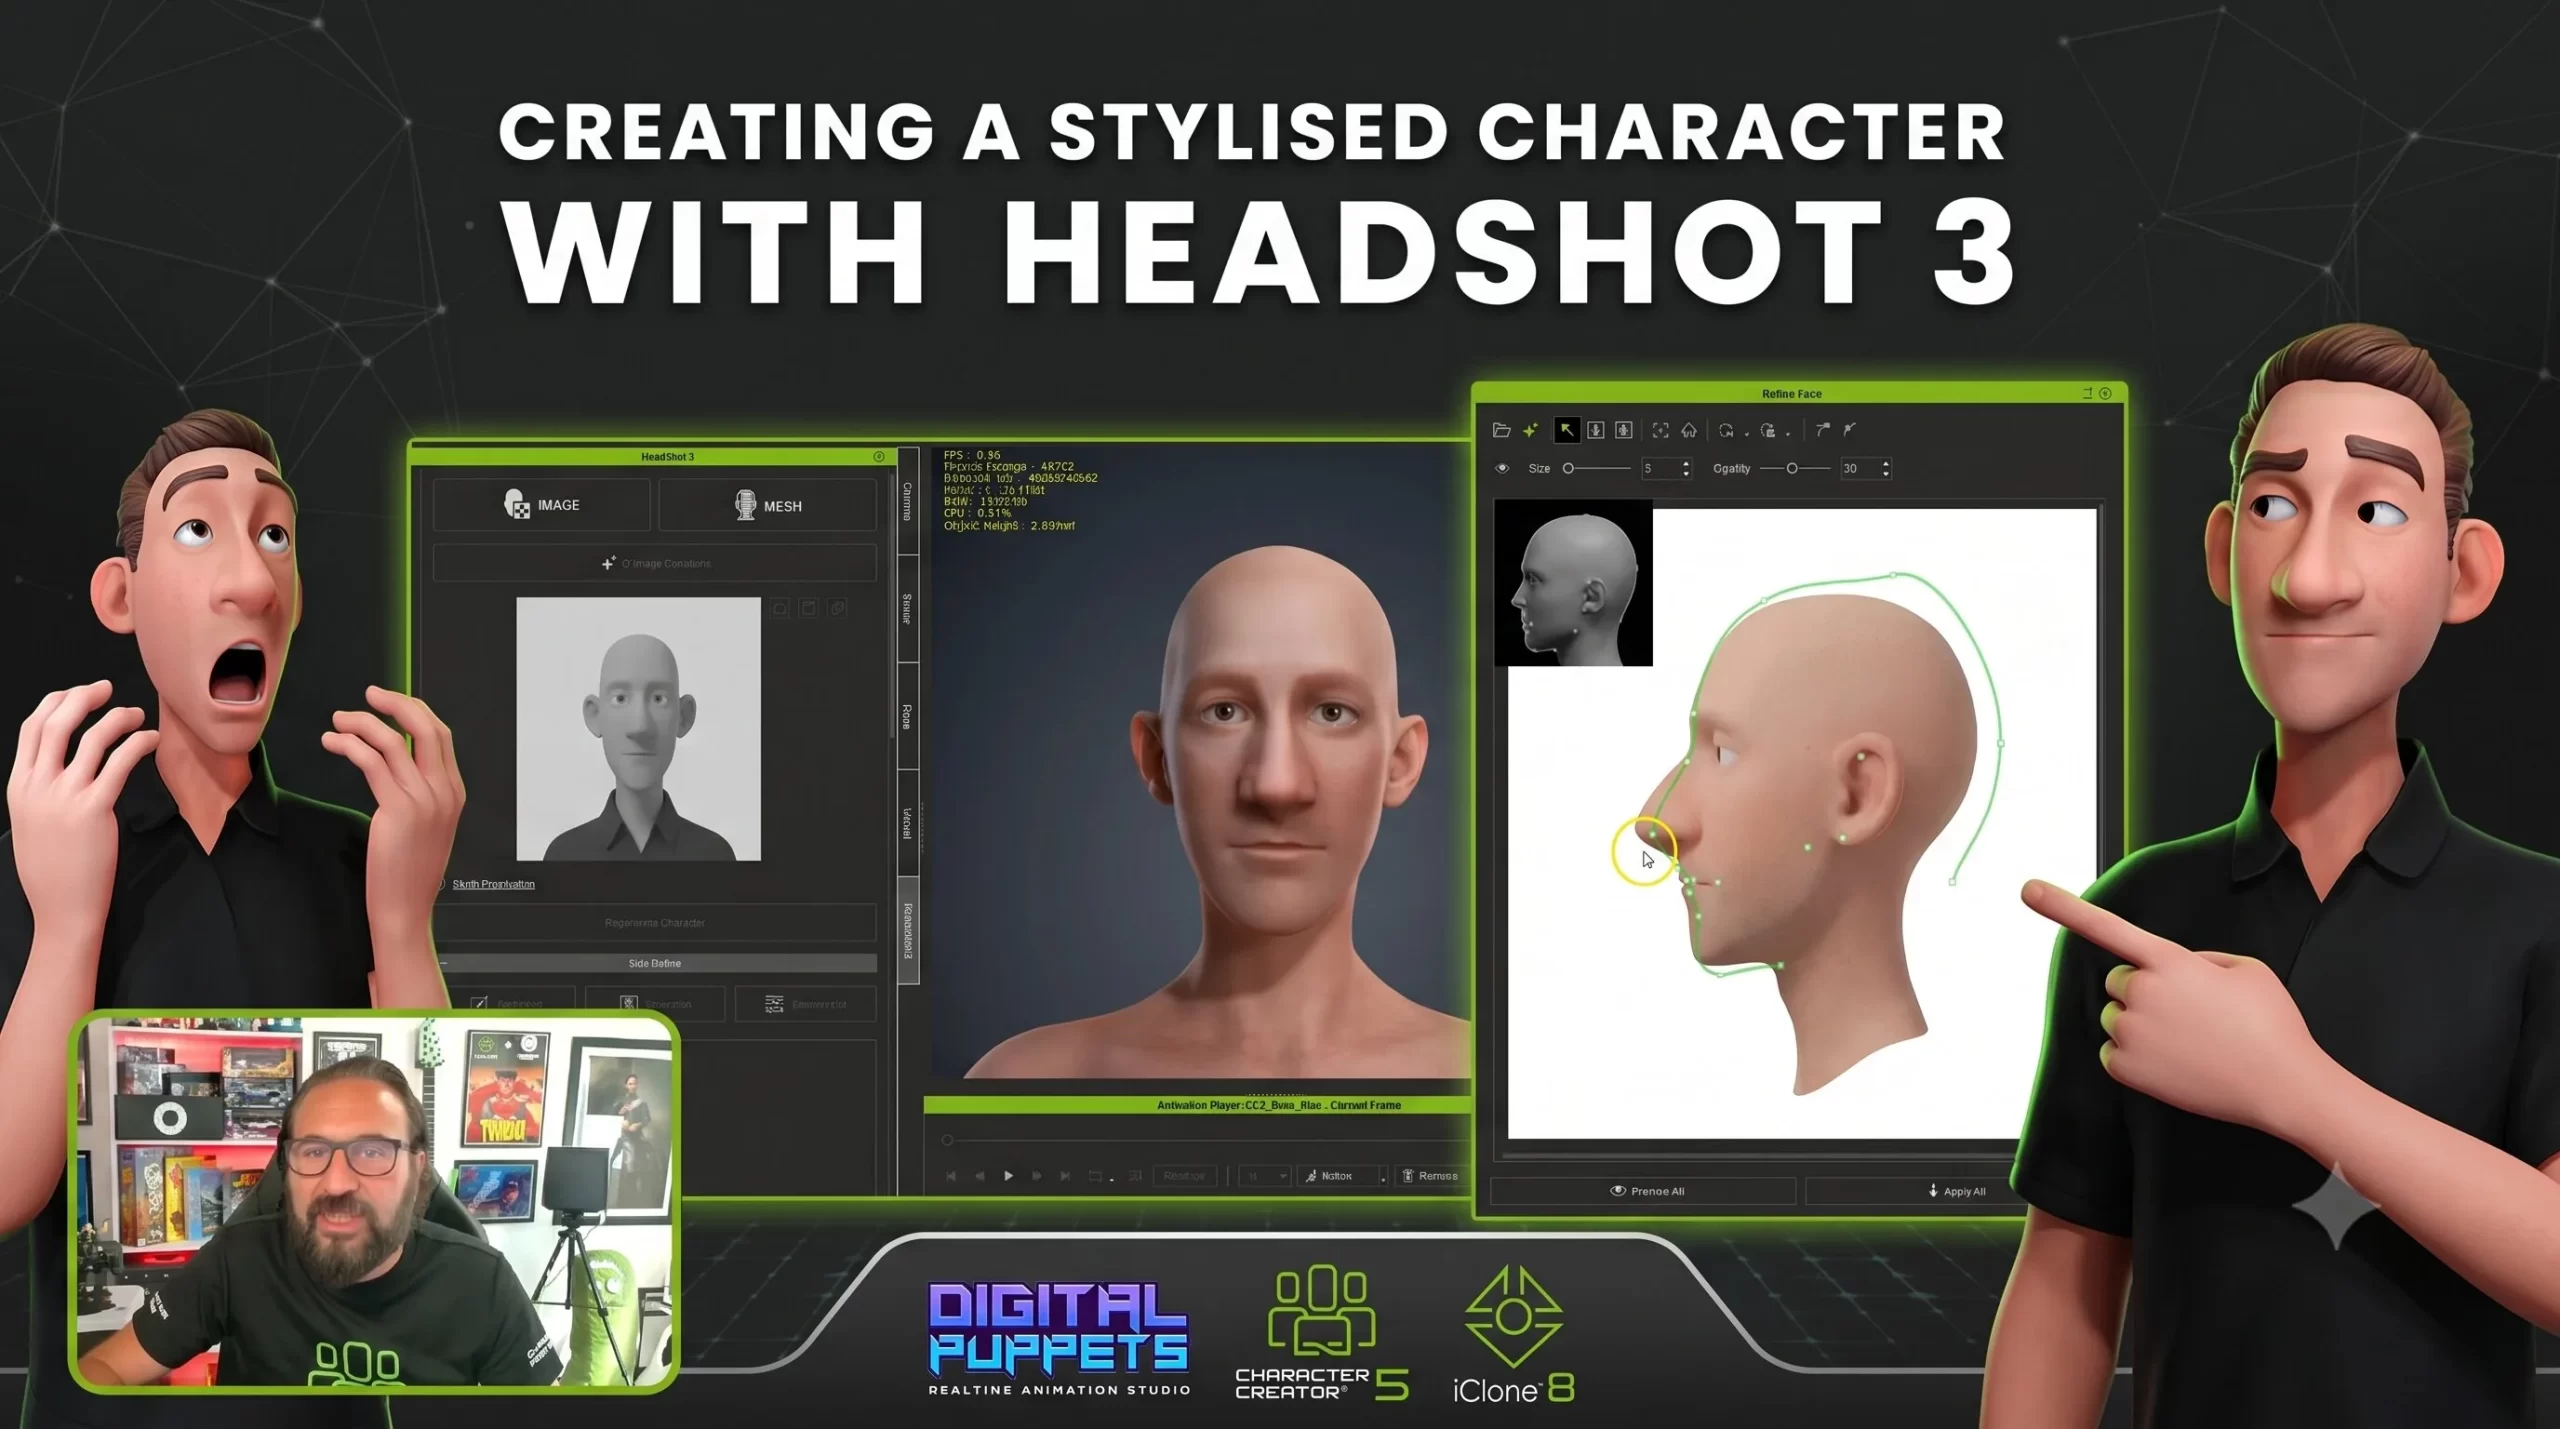The width and height of the screenshot is (2560, 1429).
Task: Click the Prenoe All button
Action: pyautogui.click(x=1645, y=1191)
